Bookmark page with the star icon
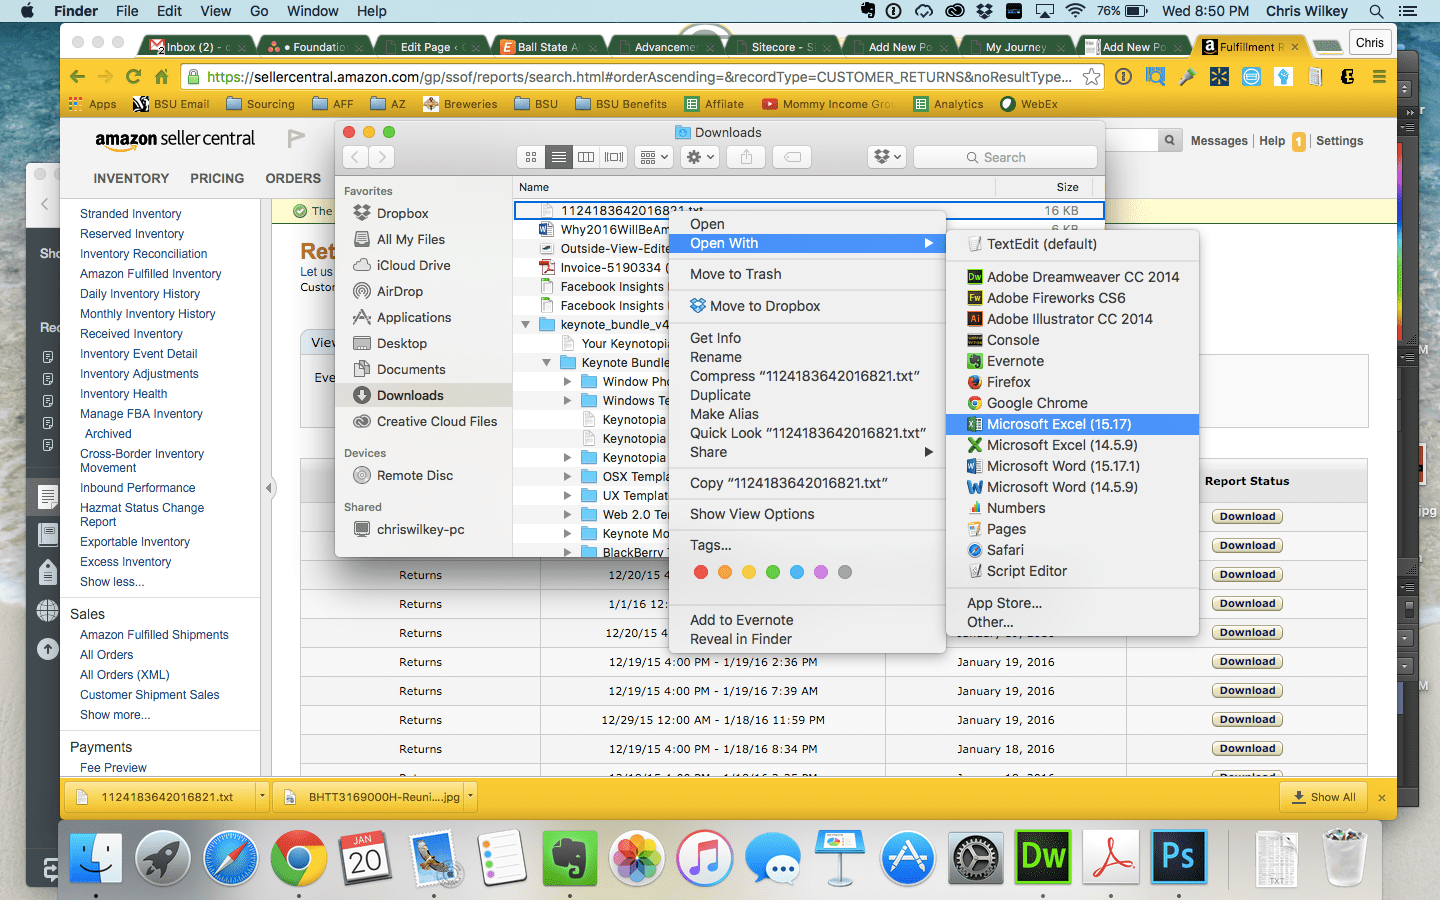Image resolution: width=1440 pixels, height=900 pixels. click(x=1091, y=77)
